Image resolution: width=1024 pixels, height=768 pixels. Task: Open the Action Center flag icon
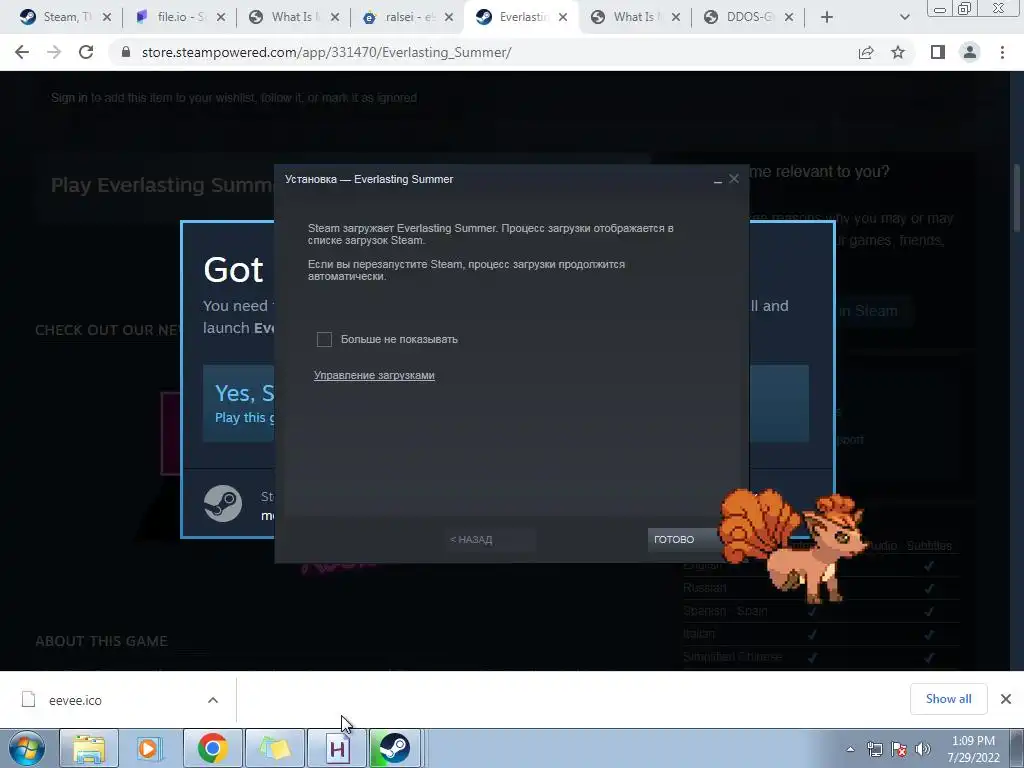point(899,749)
